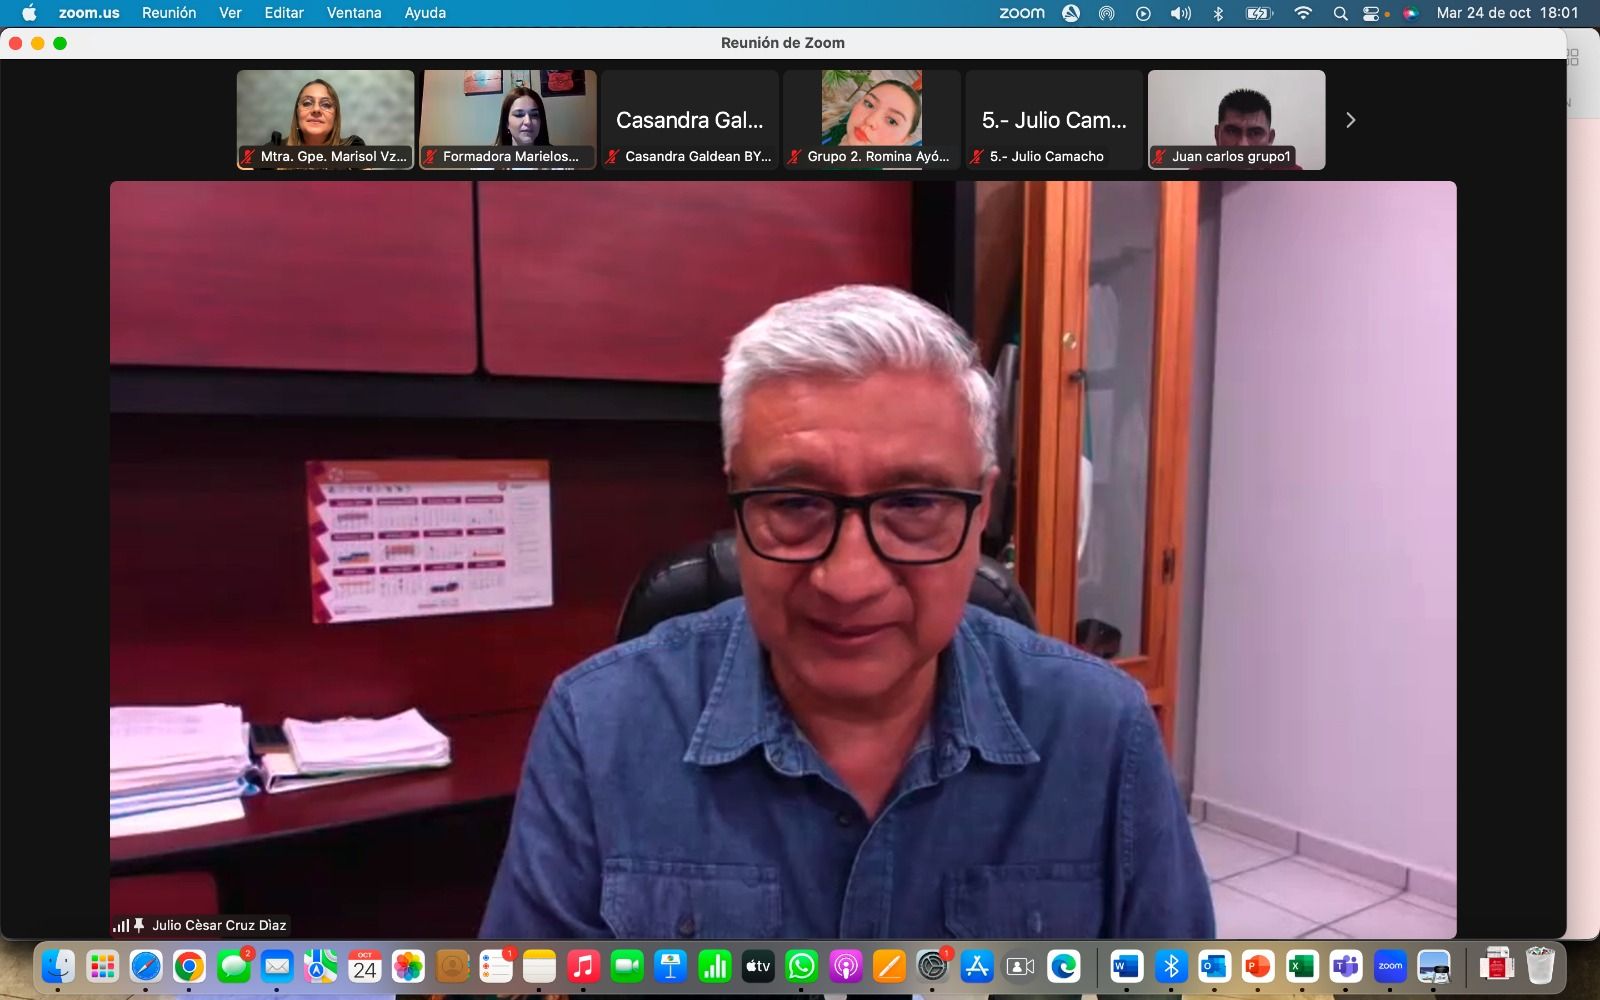Open the Wi-Fi status menu
Viewport: 1600px width, 1000px height.
point(1302,13)
